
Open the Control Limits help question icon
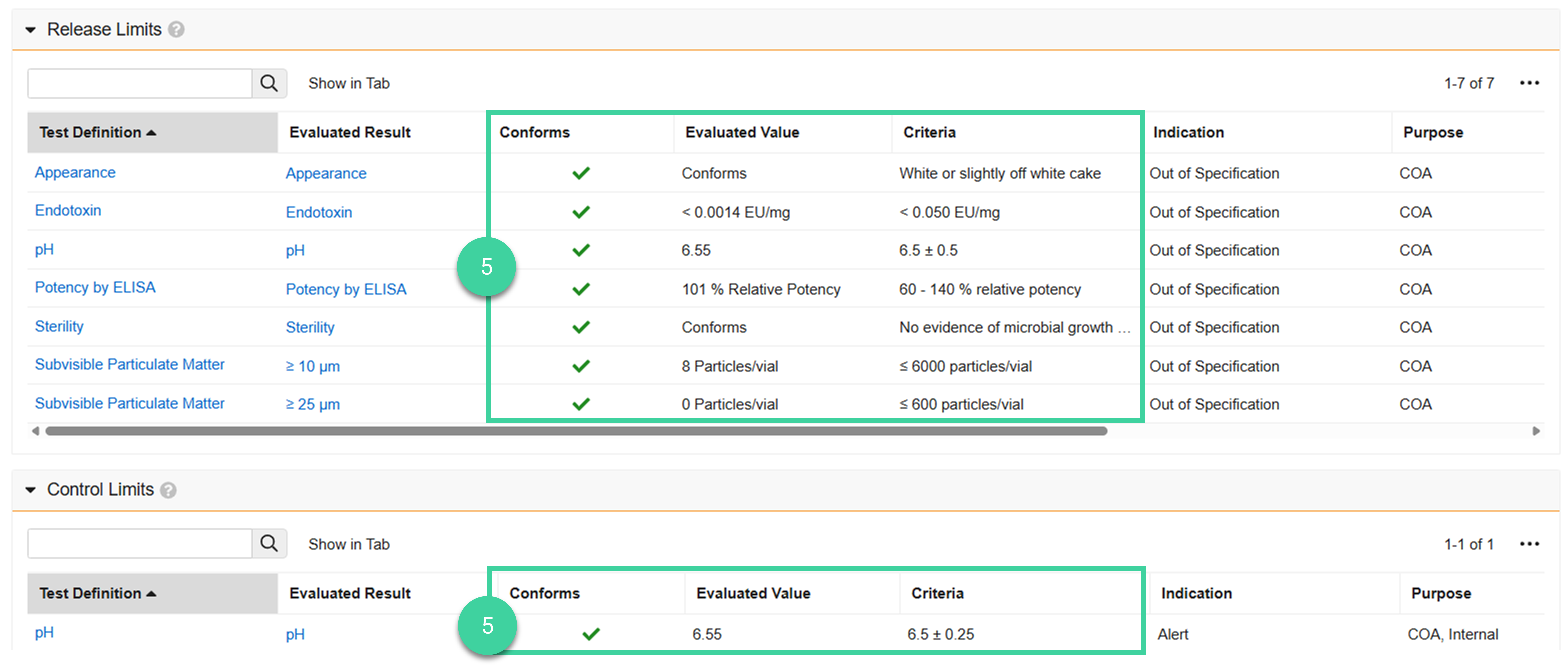pos(169,490)
